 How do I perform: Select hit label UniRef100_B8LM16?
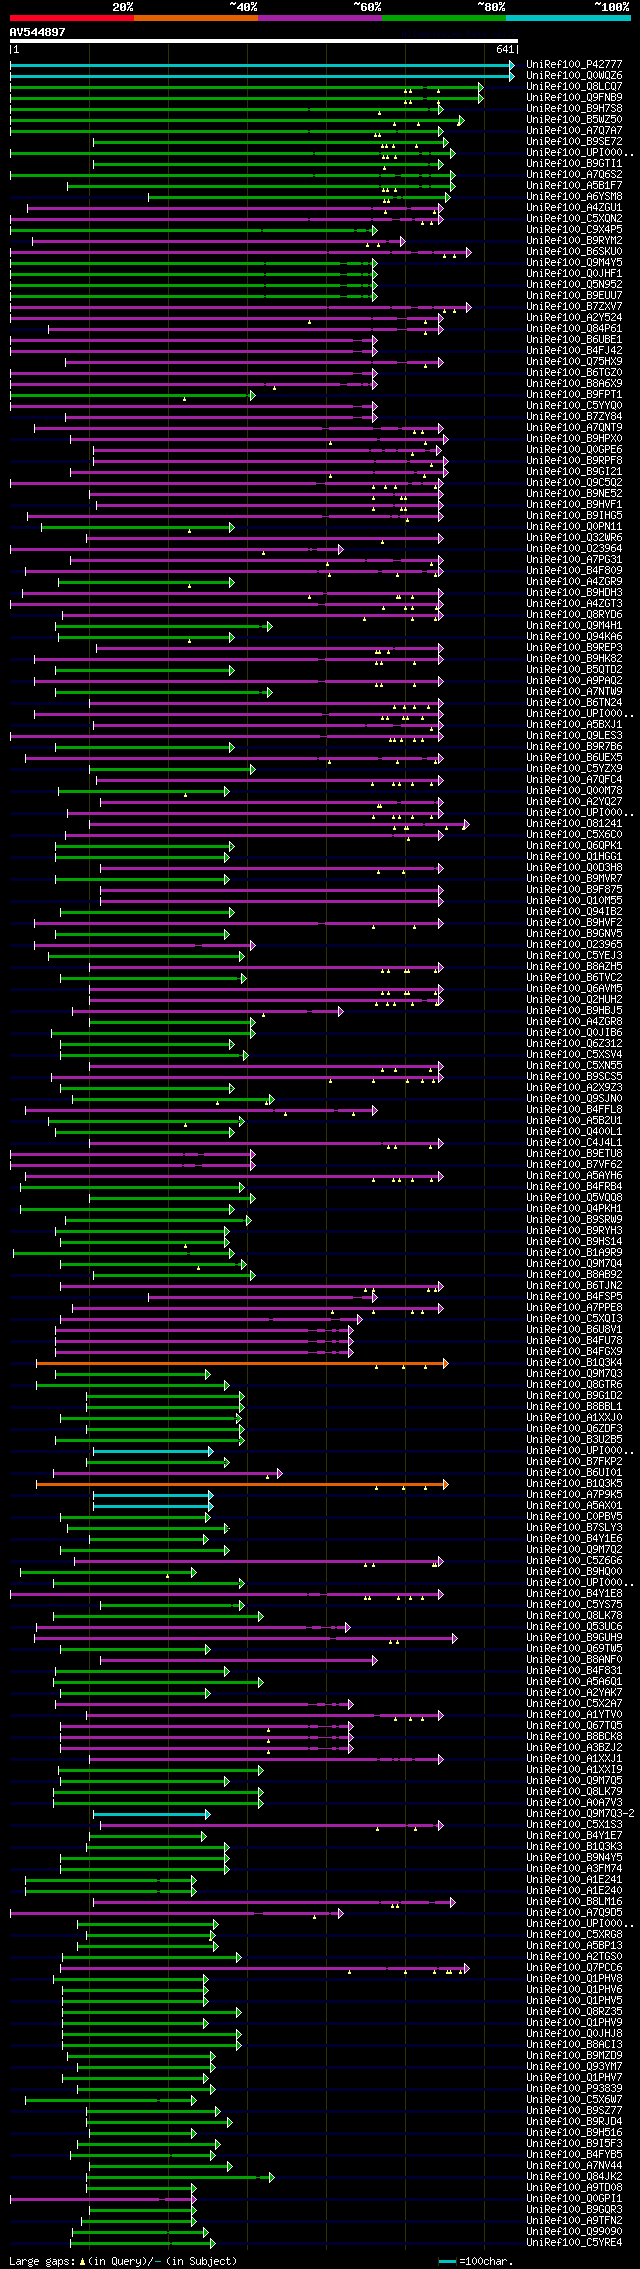[x=574, y=1902]
